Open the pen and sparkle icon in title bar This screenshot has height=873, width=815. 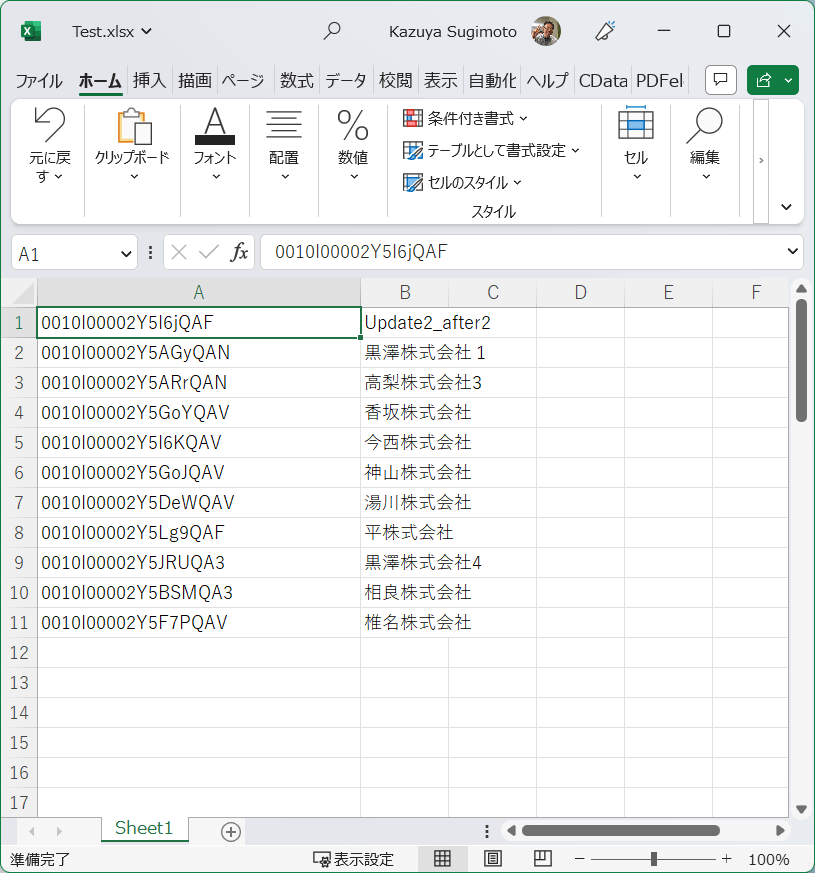(x=605, y=31)
